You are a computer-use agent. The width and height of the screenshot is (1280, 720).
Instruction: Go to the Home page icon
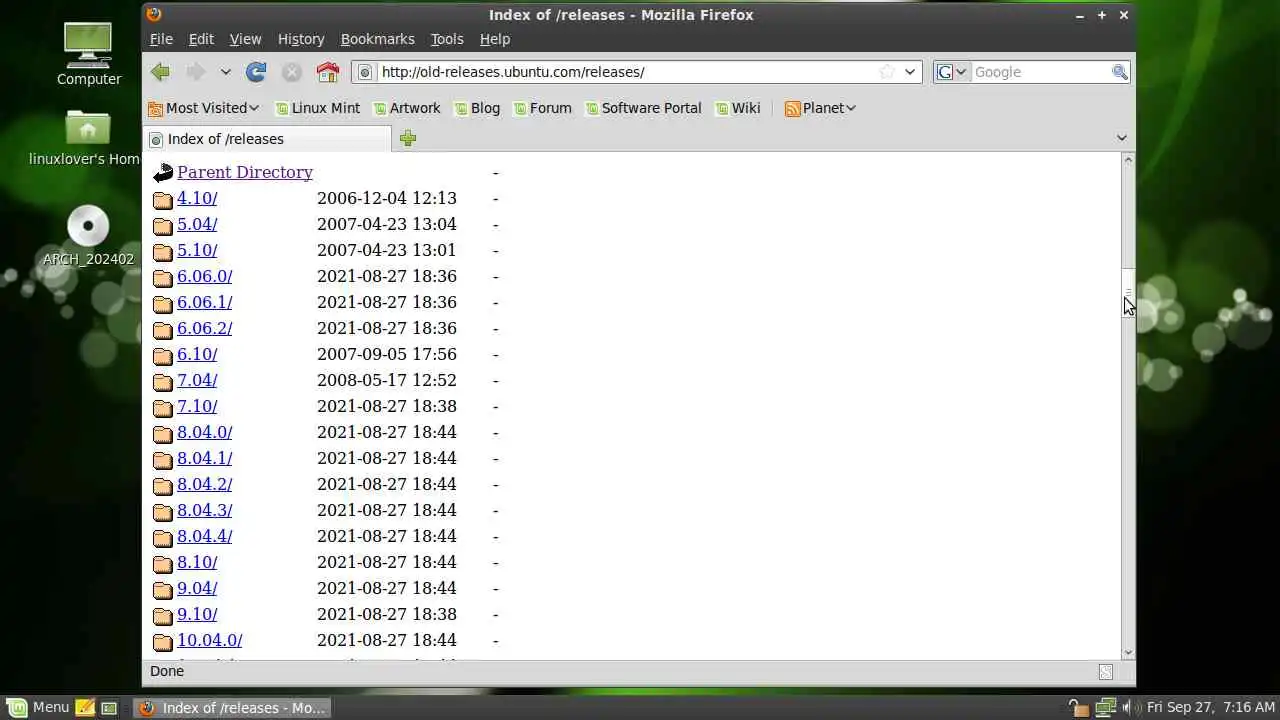(328, 72)
